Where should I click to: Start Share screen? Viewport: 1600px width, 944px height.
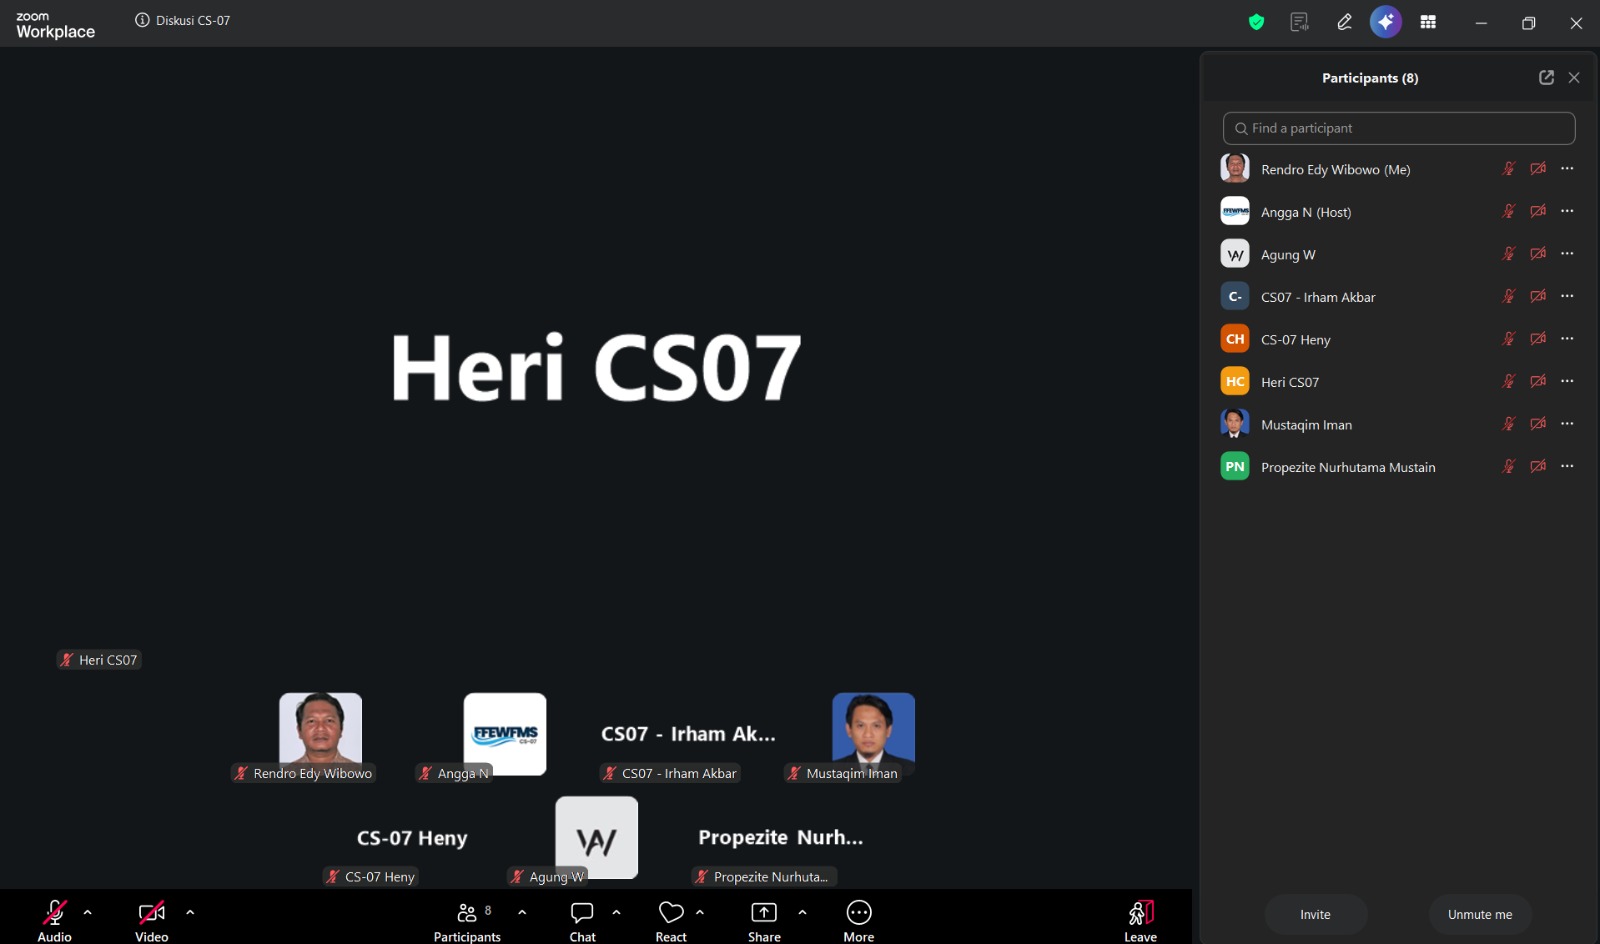764,920
